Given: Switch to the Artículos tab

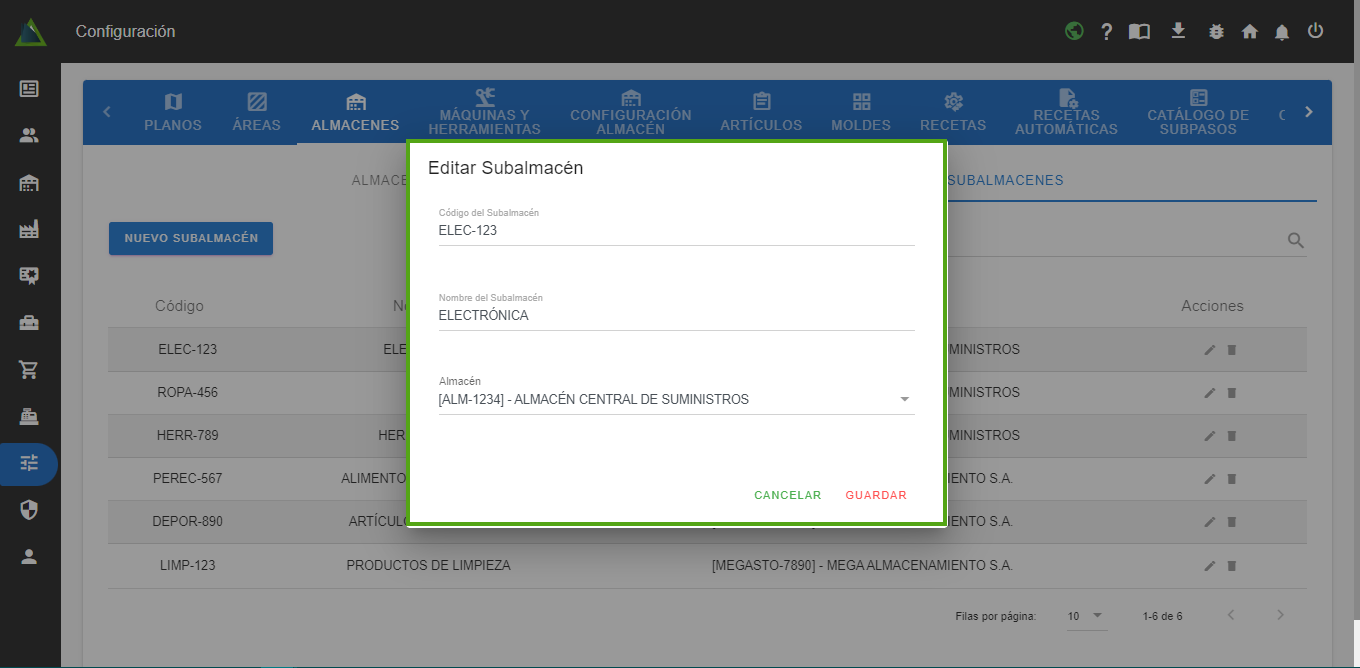Looking at the screenshot, I should 761,112.
